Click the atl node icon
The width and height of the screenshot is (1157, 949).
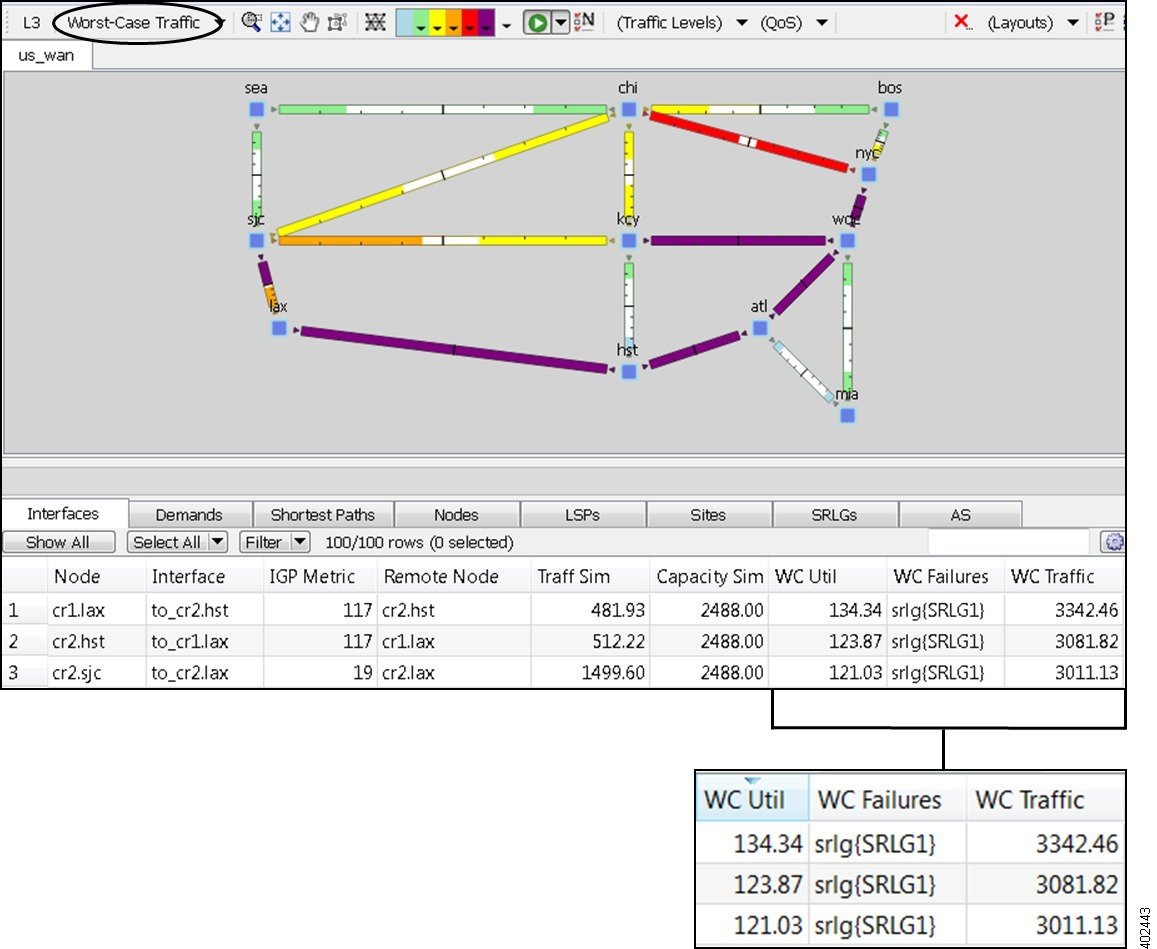tap(760, 328)
